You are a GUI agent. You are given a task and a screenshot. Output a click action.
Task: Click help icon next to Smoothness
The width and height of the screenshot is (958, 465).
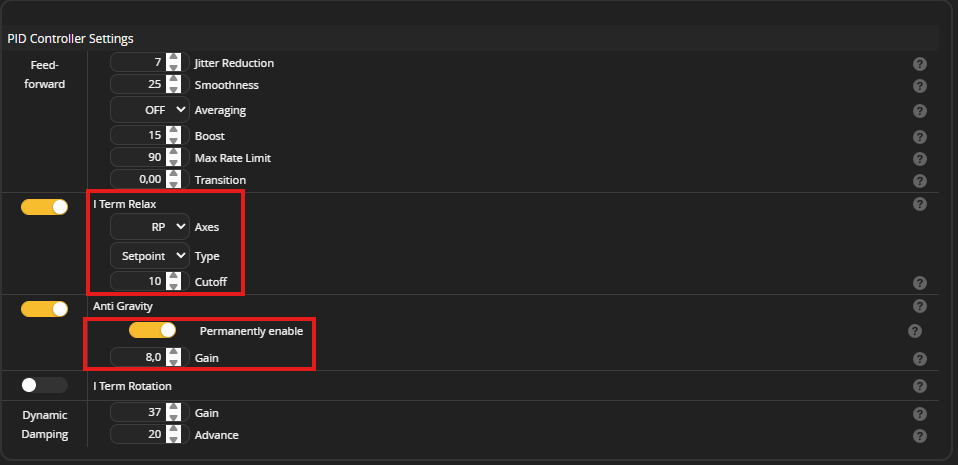[920, 86]
